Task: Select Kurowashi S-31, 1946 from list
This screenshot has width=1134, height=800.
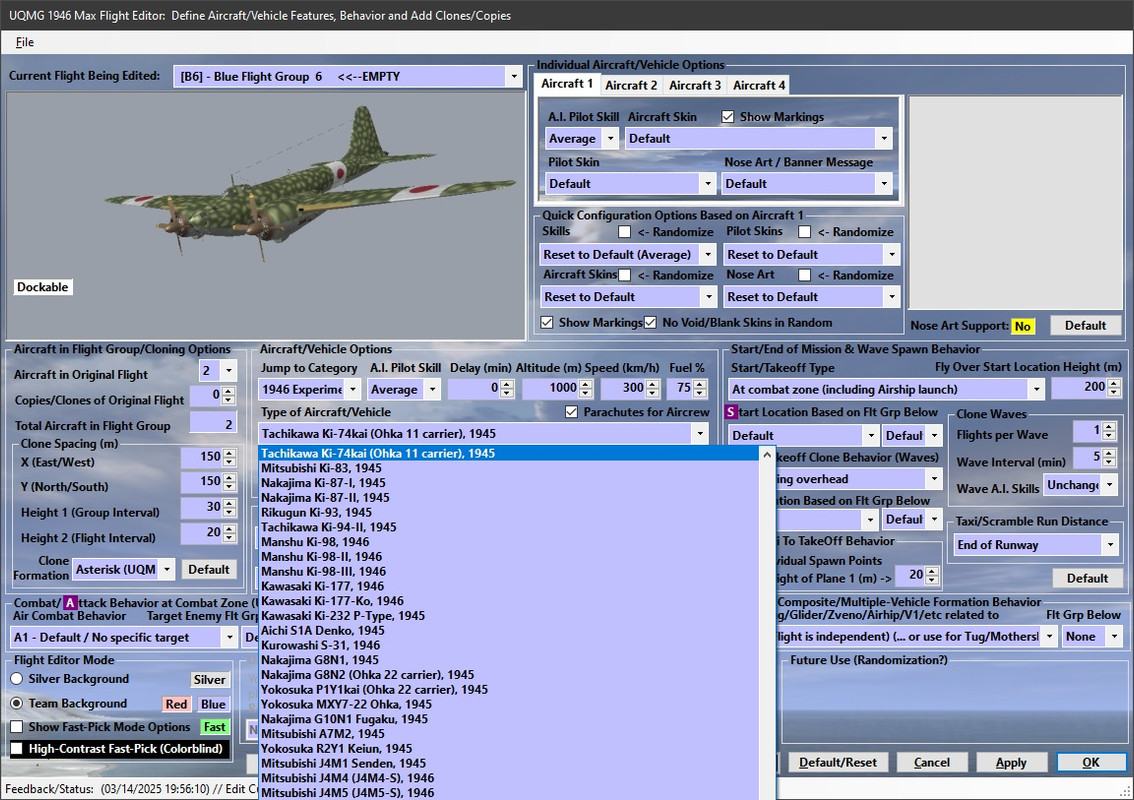Action: pos(508,645)
